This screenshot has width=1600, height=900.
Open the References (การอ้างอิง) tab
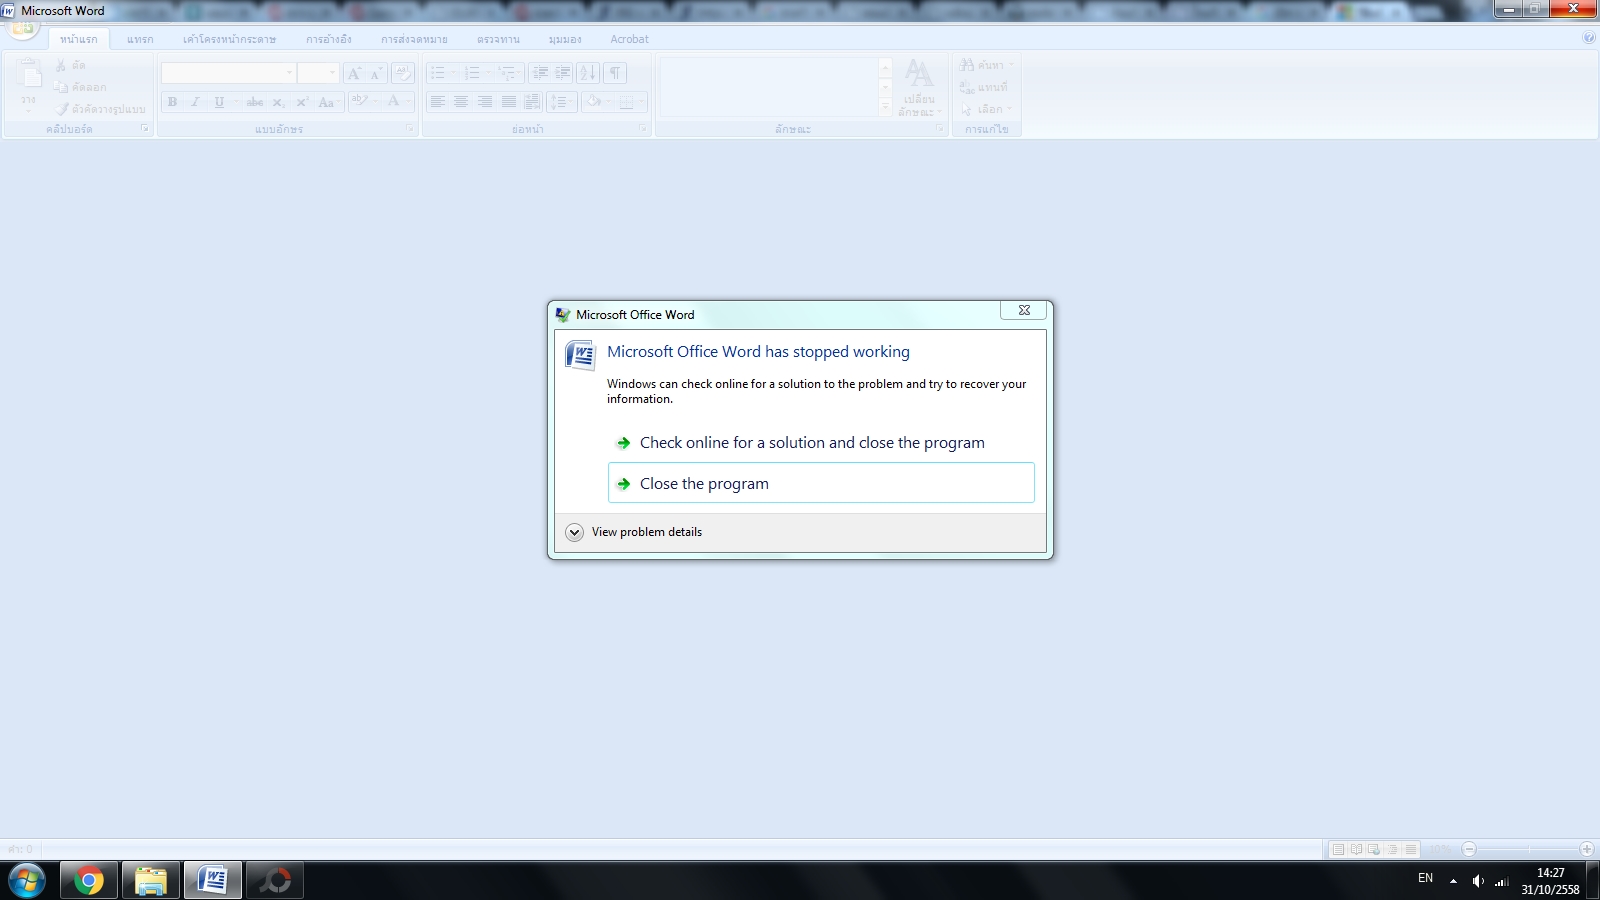329,39
